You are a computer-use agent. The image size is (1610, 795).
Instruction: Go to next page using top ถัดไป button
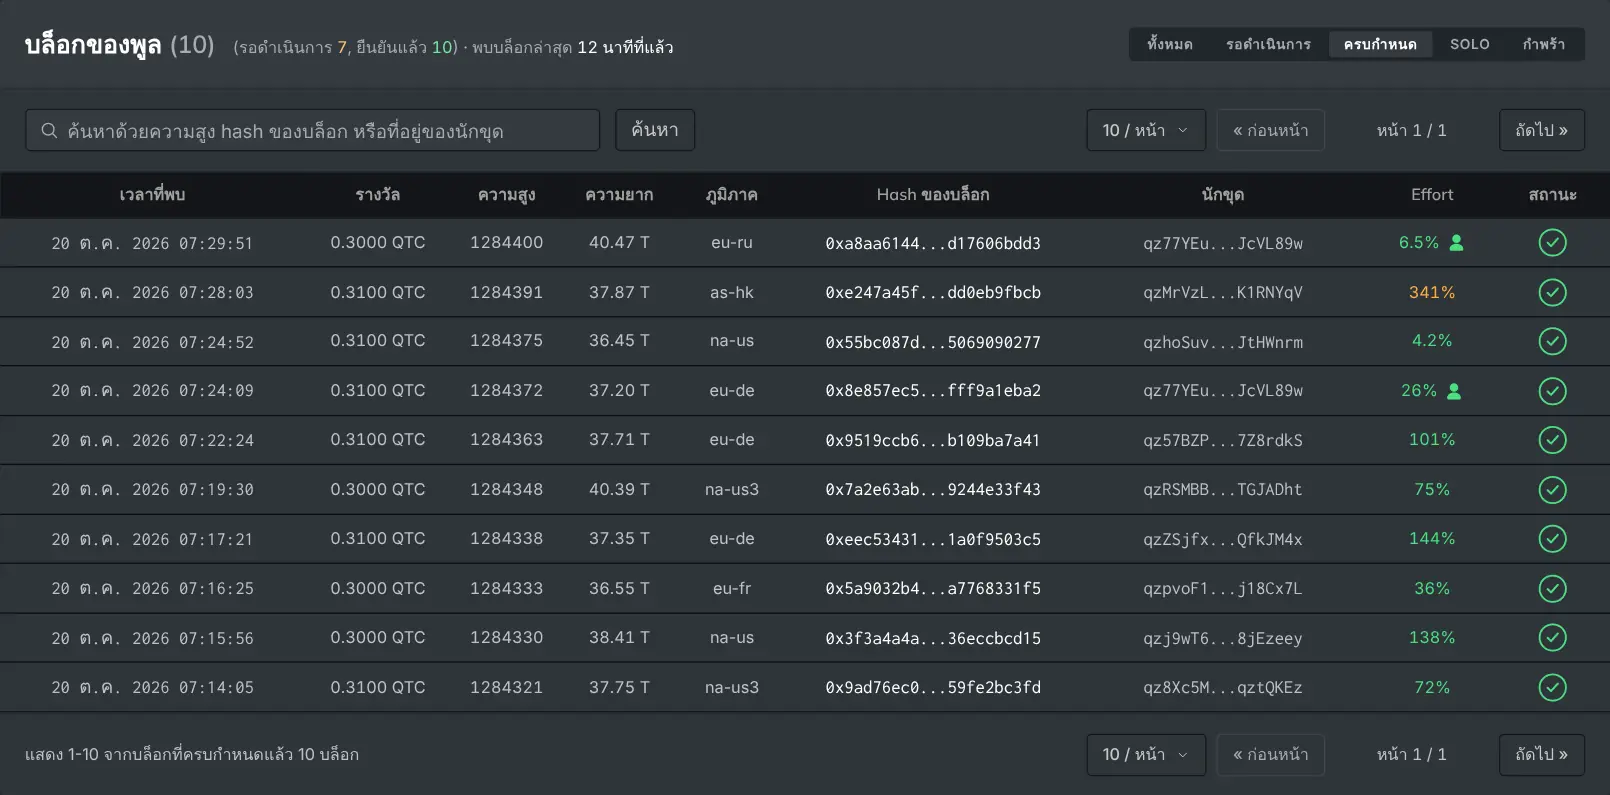pos(1542,130)
